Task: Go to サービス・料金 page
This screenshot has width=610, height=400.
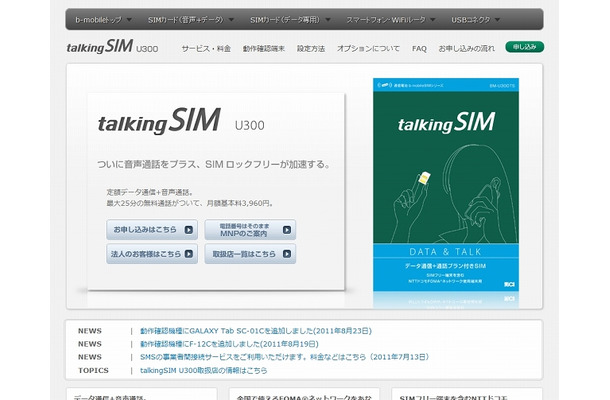Action: (206, 49)
